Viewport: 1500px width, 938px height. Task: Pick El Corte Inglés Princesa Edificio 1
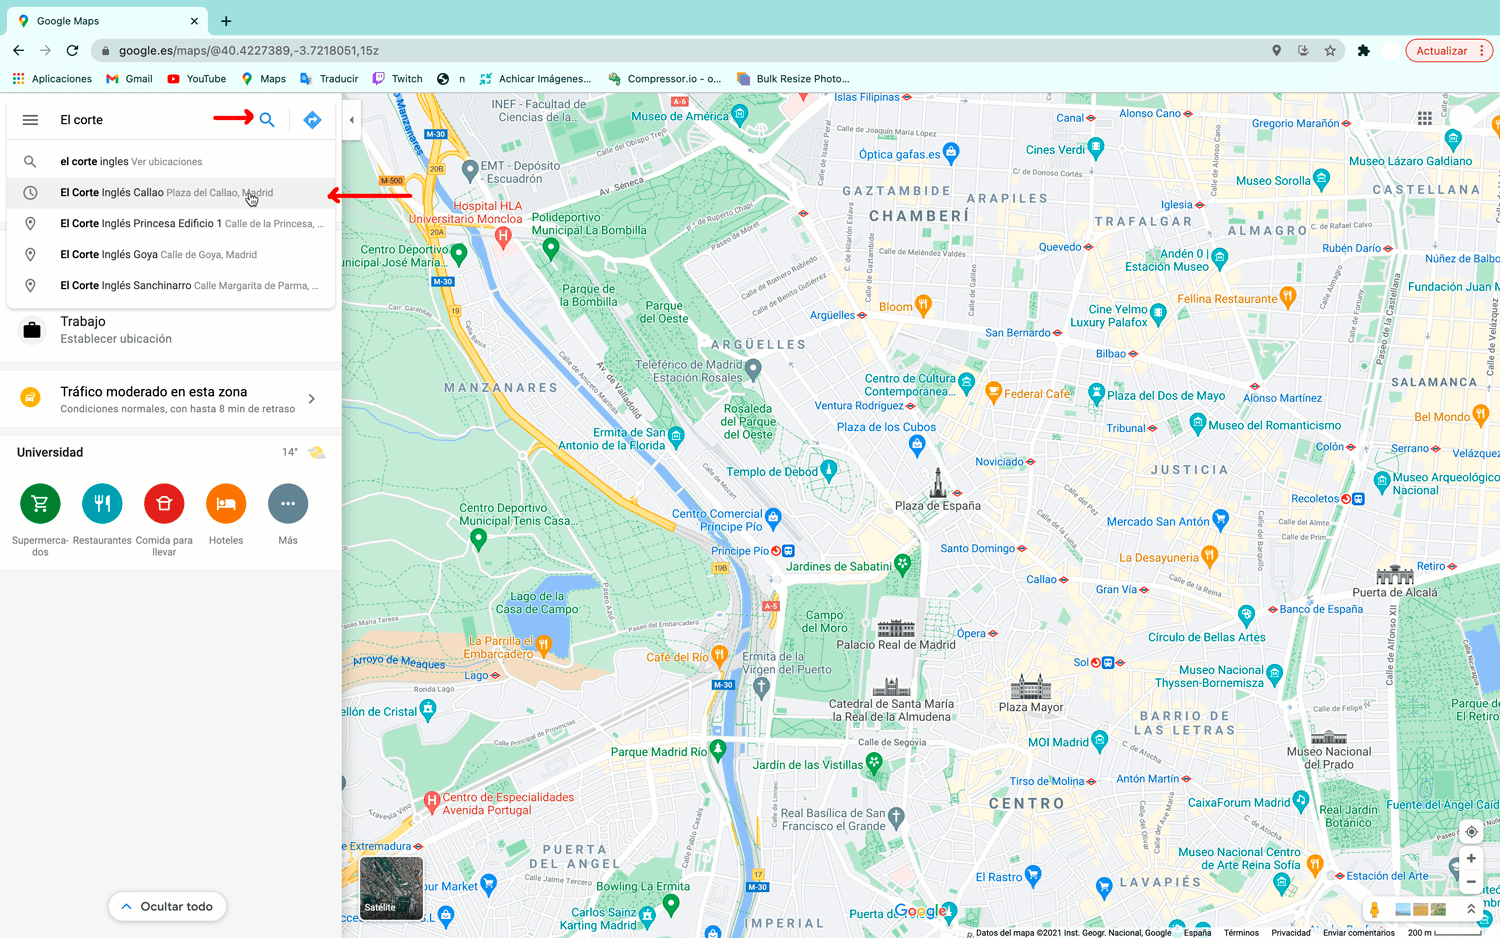click(171, 224)
